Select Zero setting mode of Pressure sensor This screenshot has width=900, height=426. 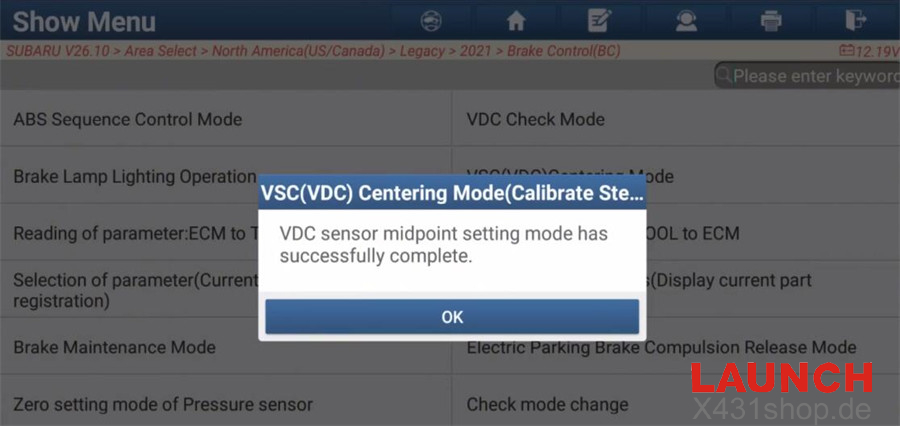(x=163, y=405)
